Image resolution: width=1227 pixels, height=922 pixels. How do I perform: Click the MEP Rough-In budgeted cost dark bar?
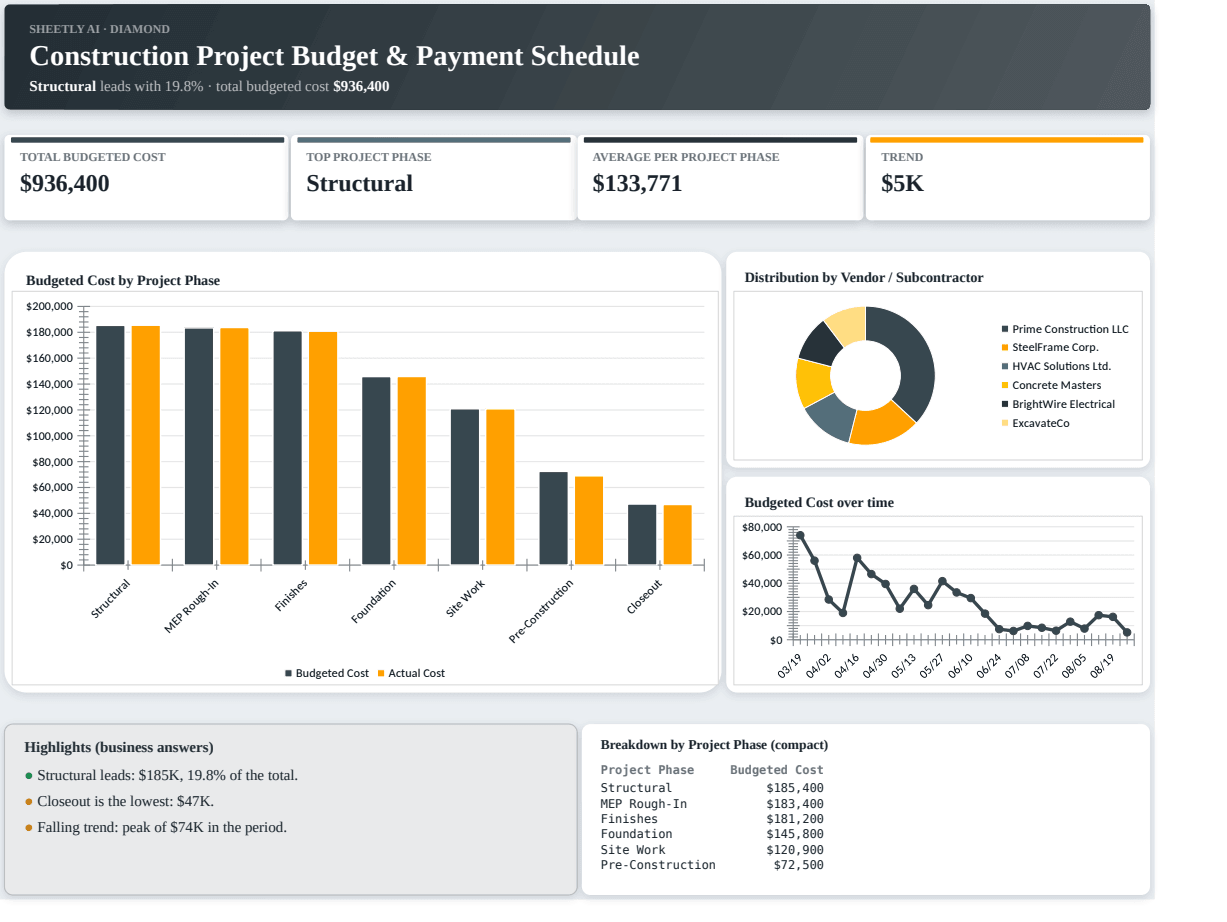[199, 446]
